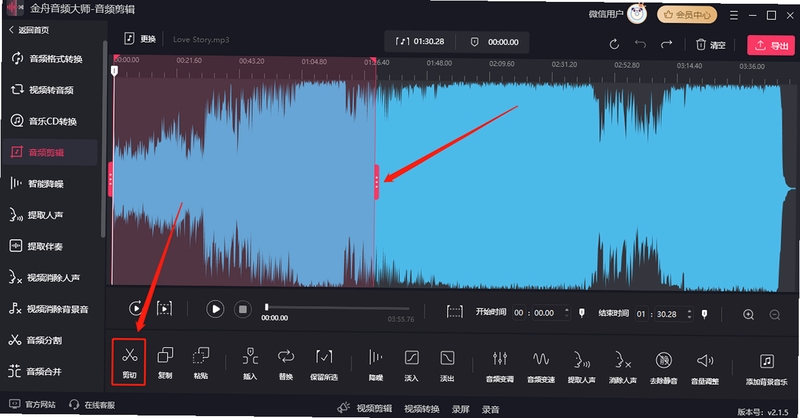This screenshot has width=800, height=418.
Task: Click the start time seconds field 00.00
Action: (x=544, y=313)
